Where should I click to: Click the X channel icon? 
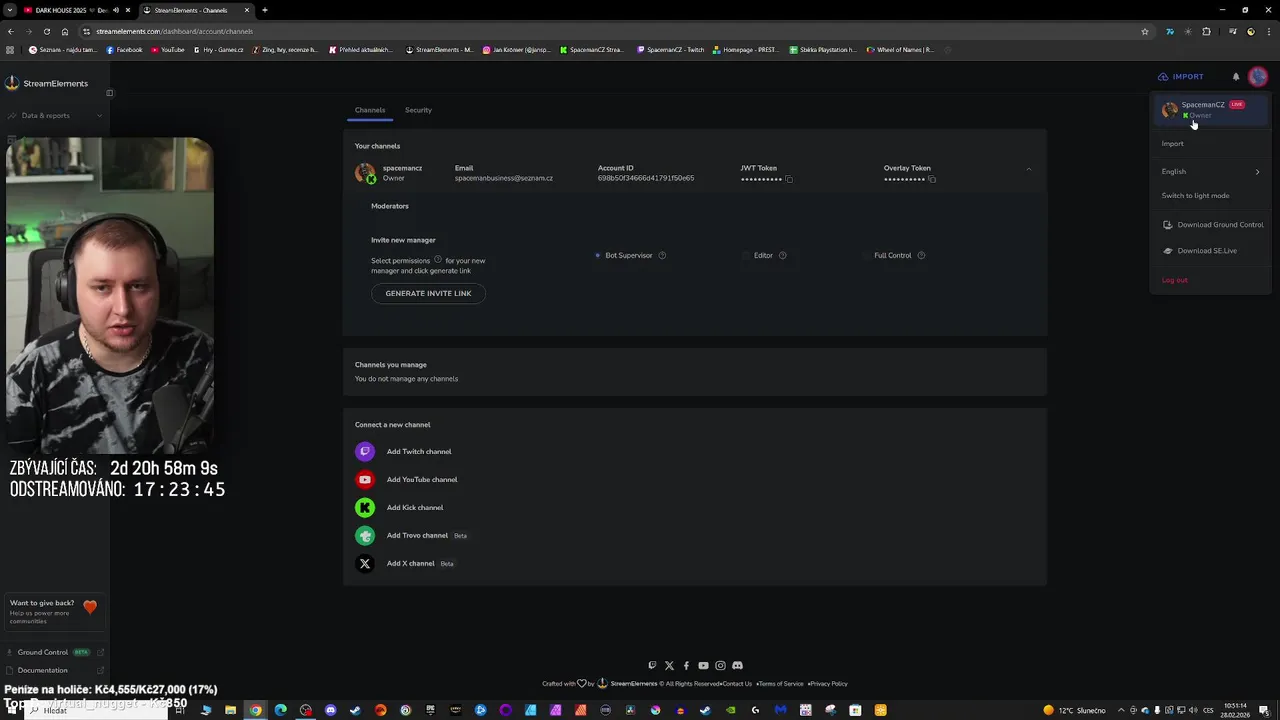click(365, 563)
